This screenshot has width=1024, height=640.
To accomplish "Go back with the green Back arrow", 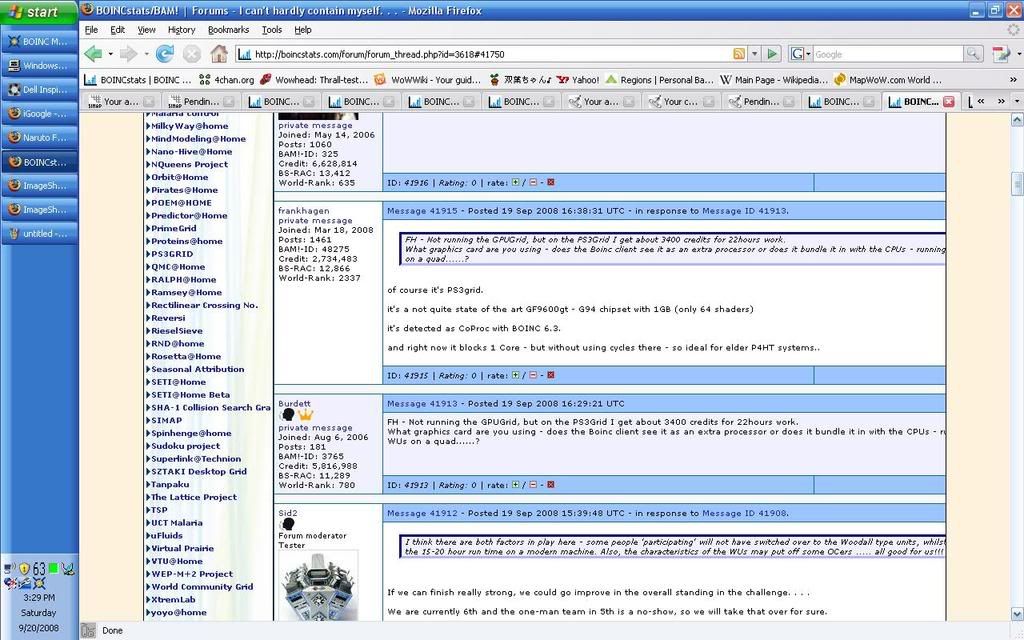I will 93,54.
